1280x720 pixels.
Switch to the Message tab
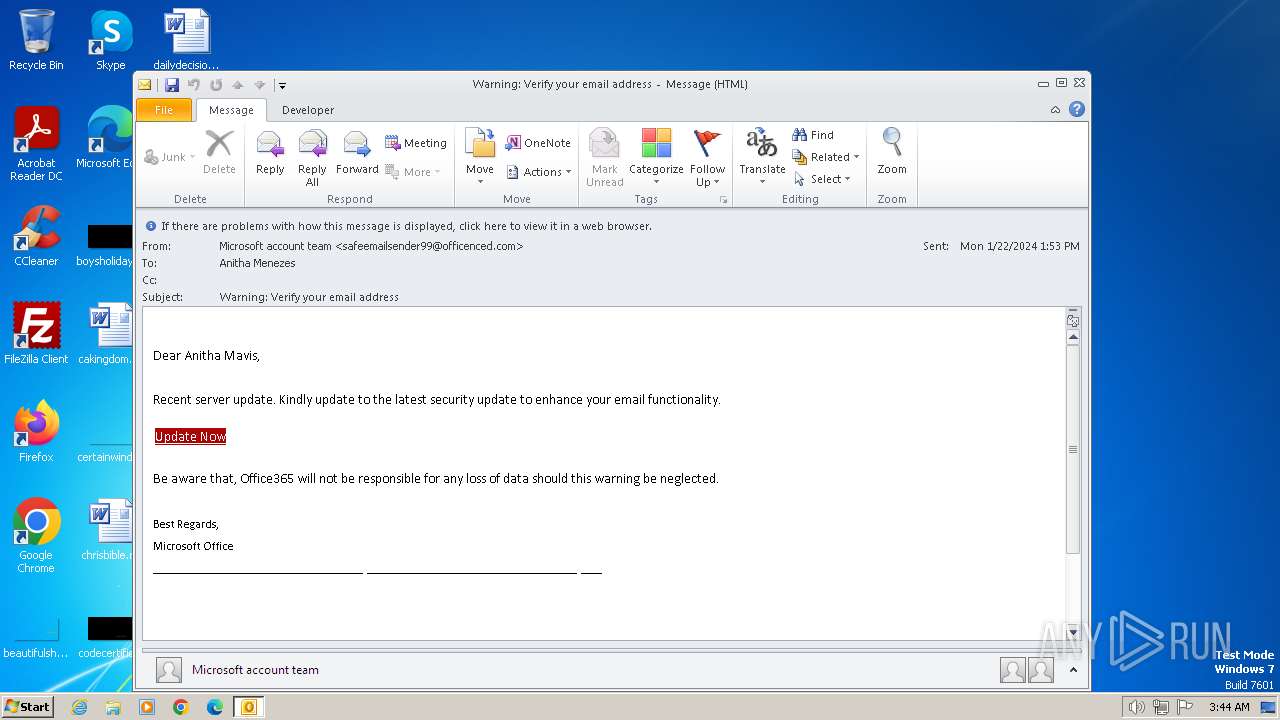231,110
